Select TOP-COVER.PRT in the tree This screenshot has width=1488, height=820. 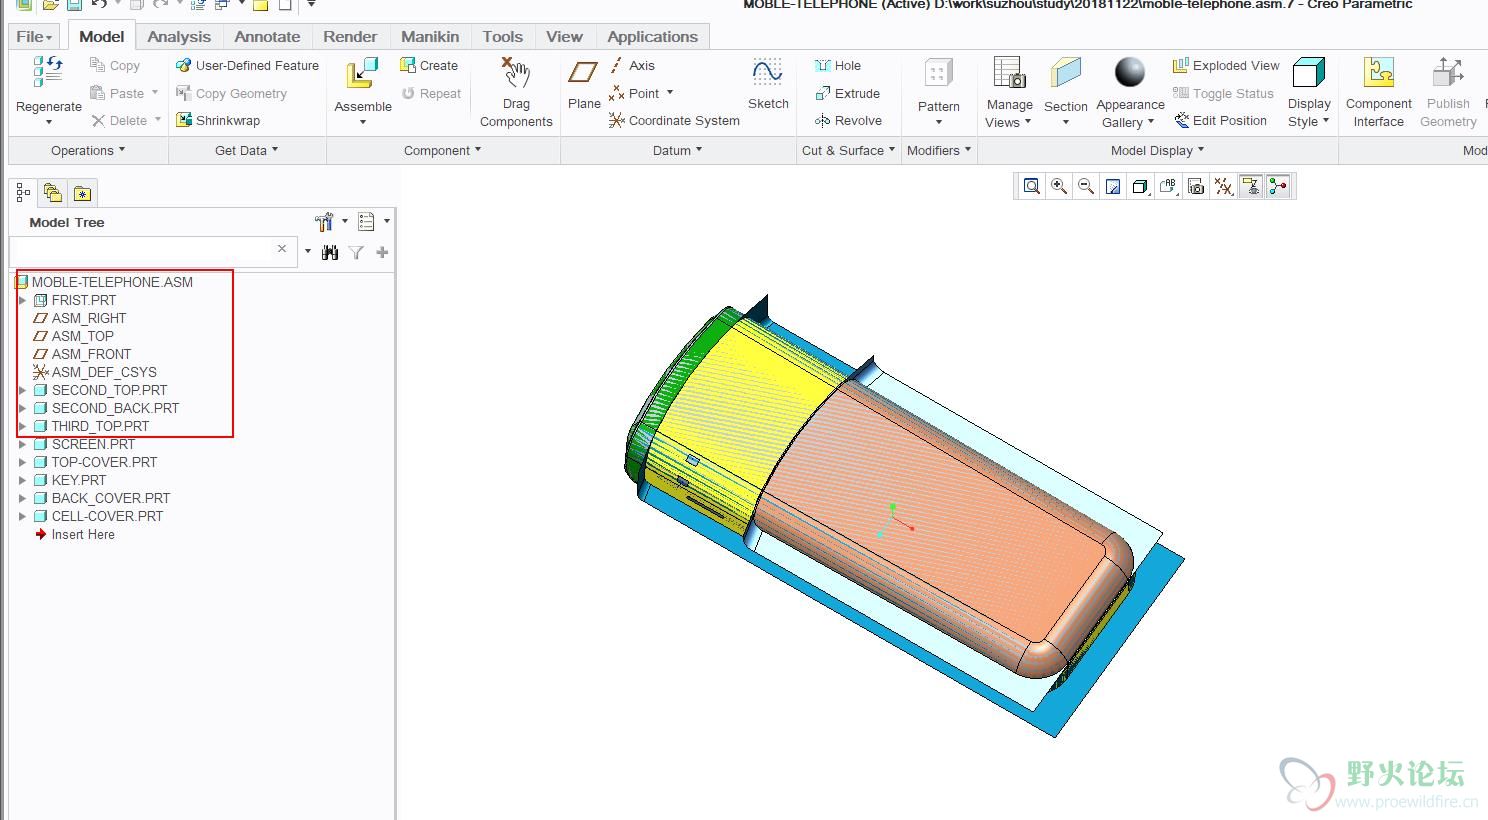pos(95,462)
